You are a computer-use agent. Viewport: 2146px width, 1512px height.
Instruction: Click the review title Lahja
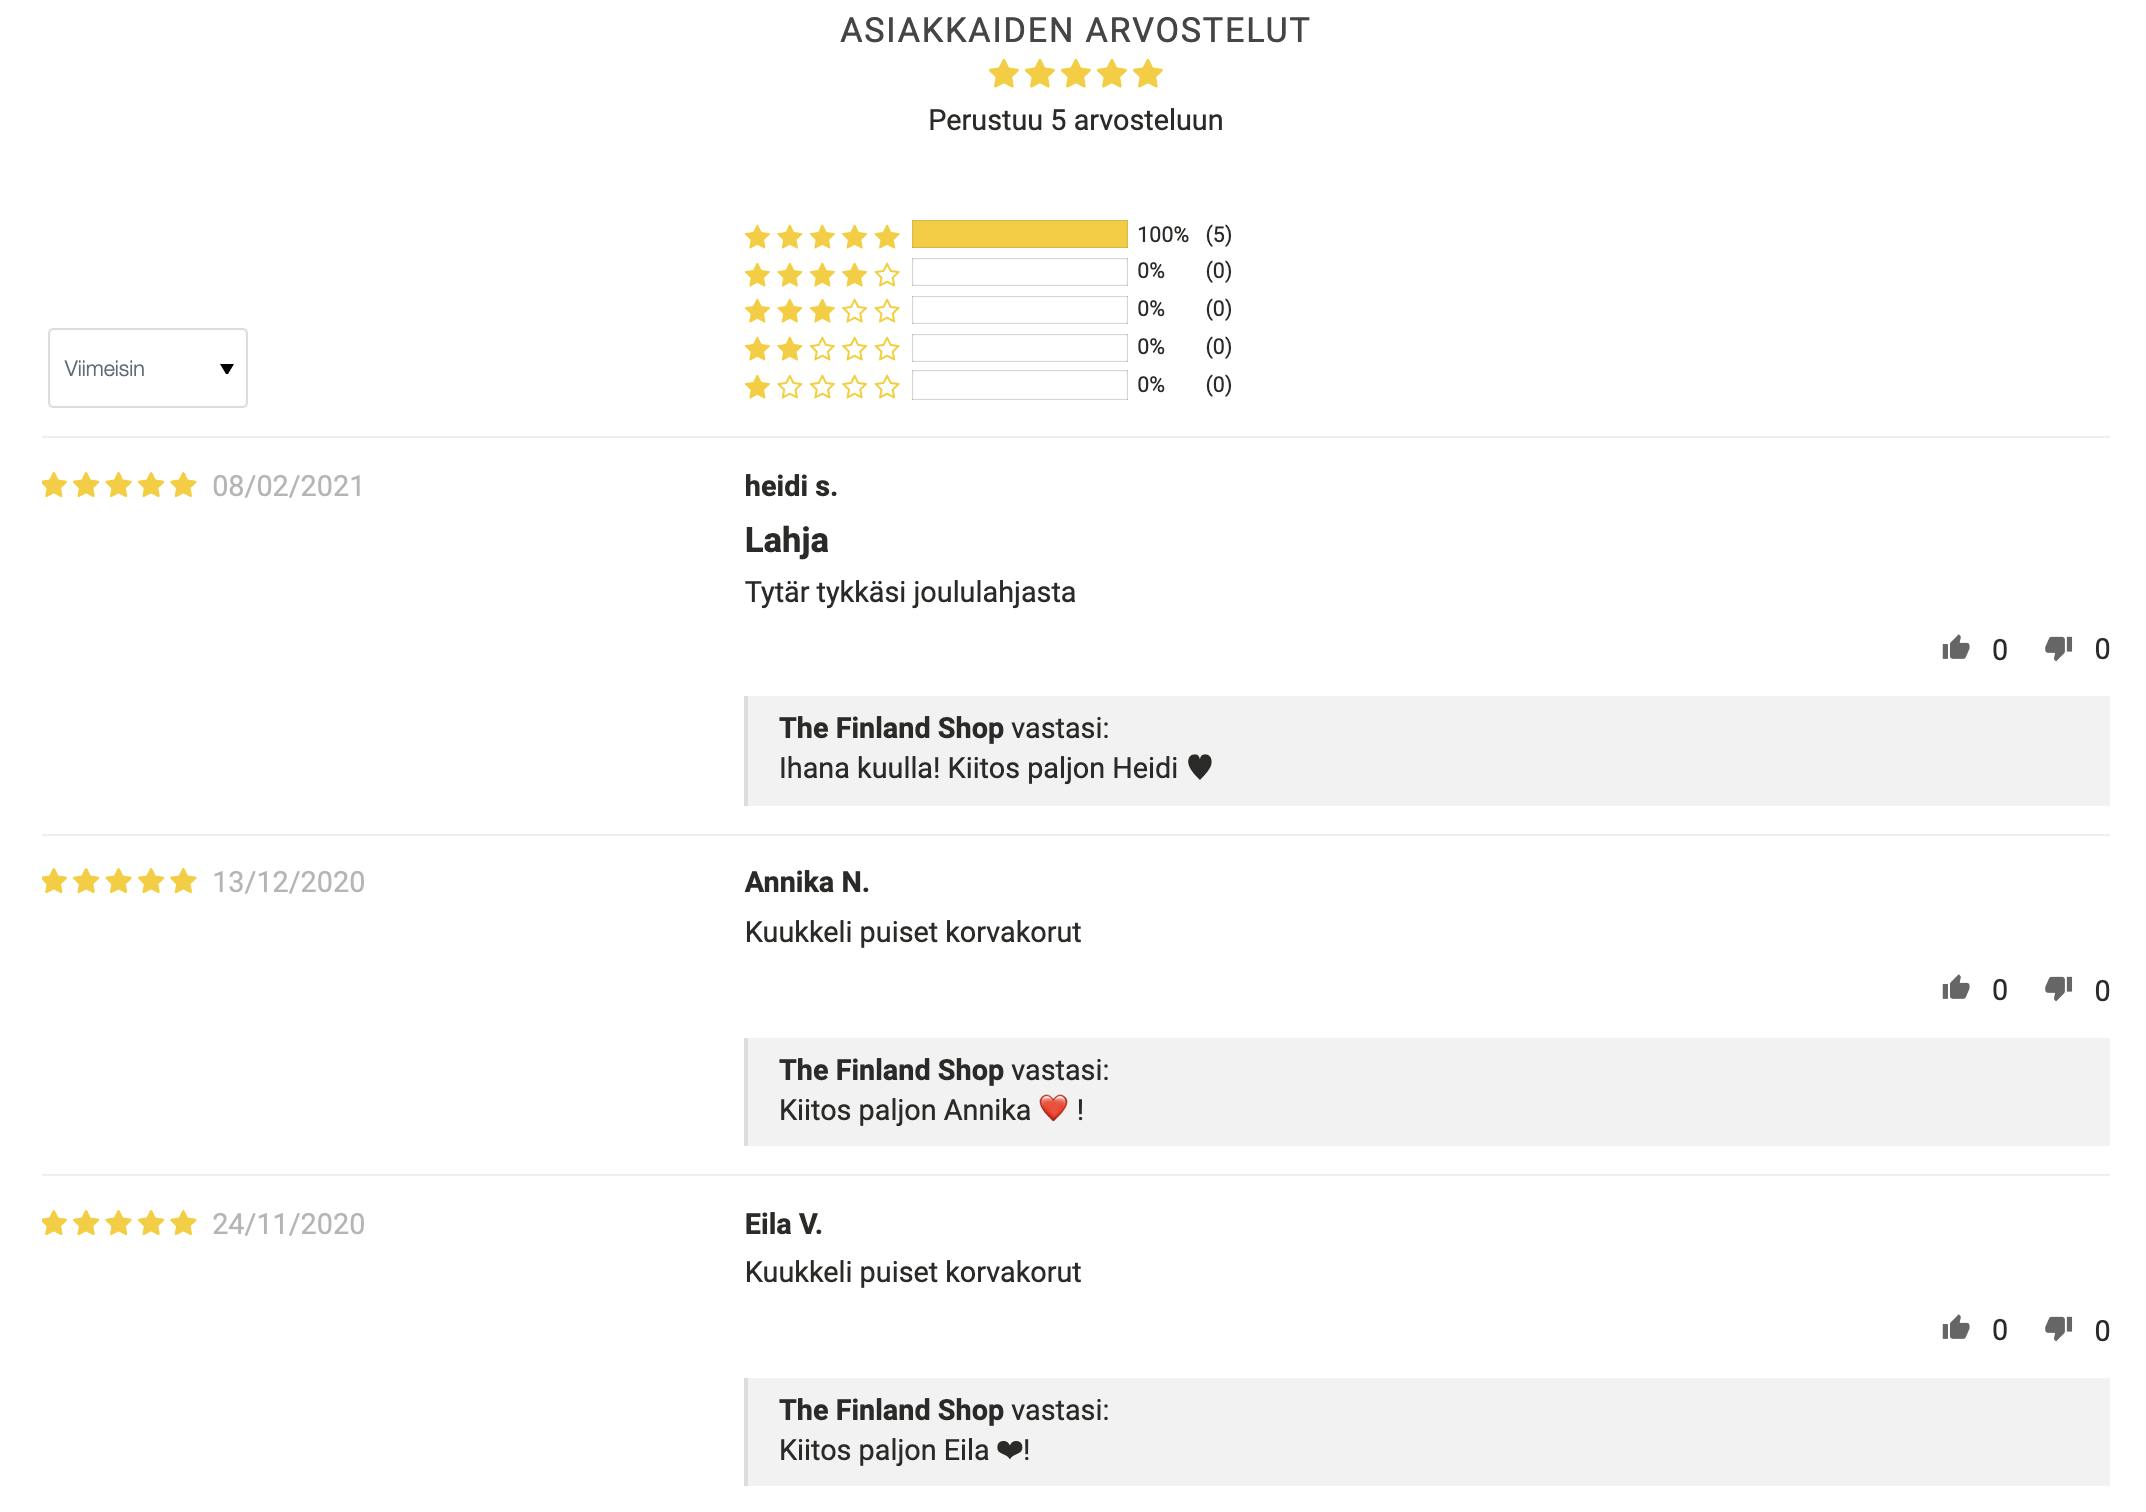tap(786, 540)
